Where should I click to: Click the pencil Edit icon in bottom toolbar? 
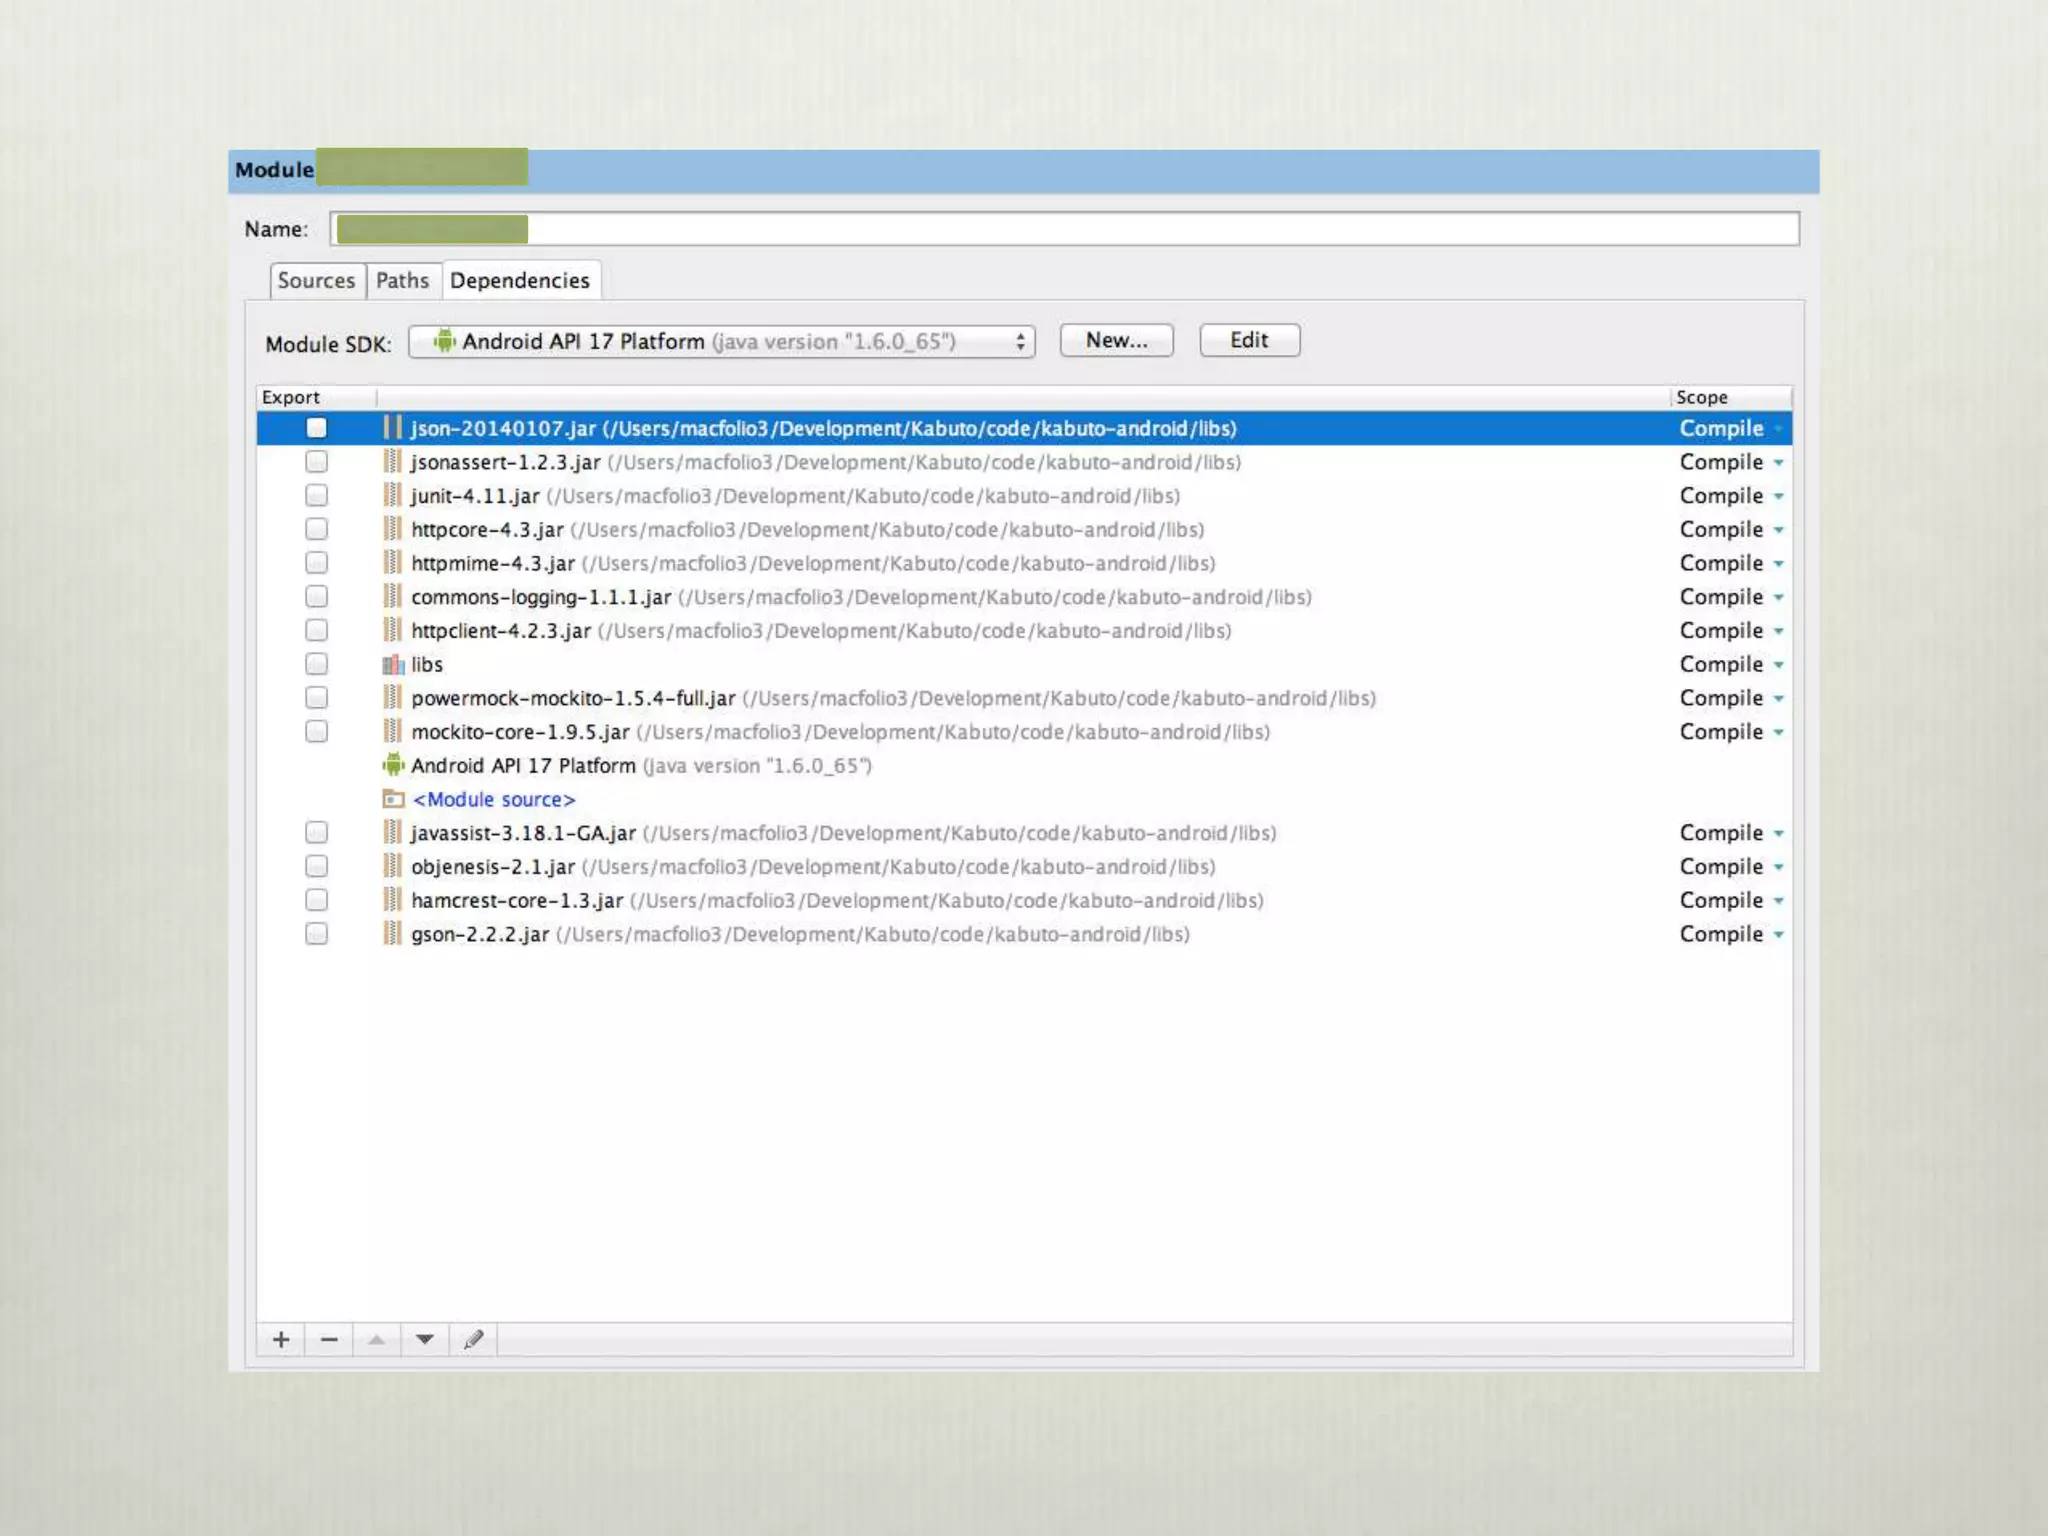coord(474,1339)
